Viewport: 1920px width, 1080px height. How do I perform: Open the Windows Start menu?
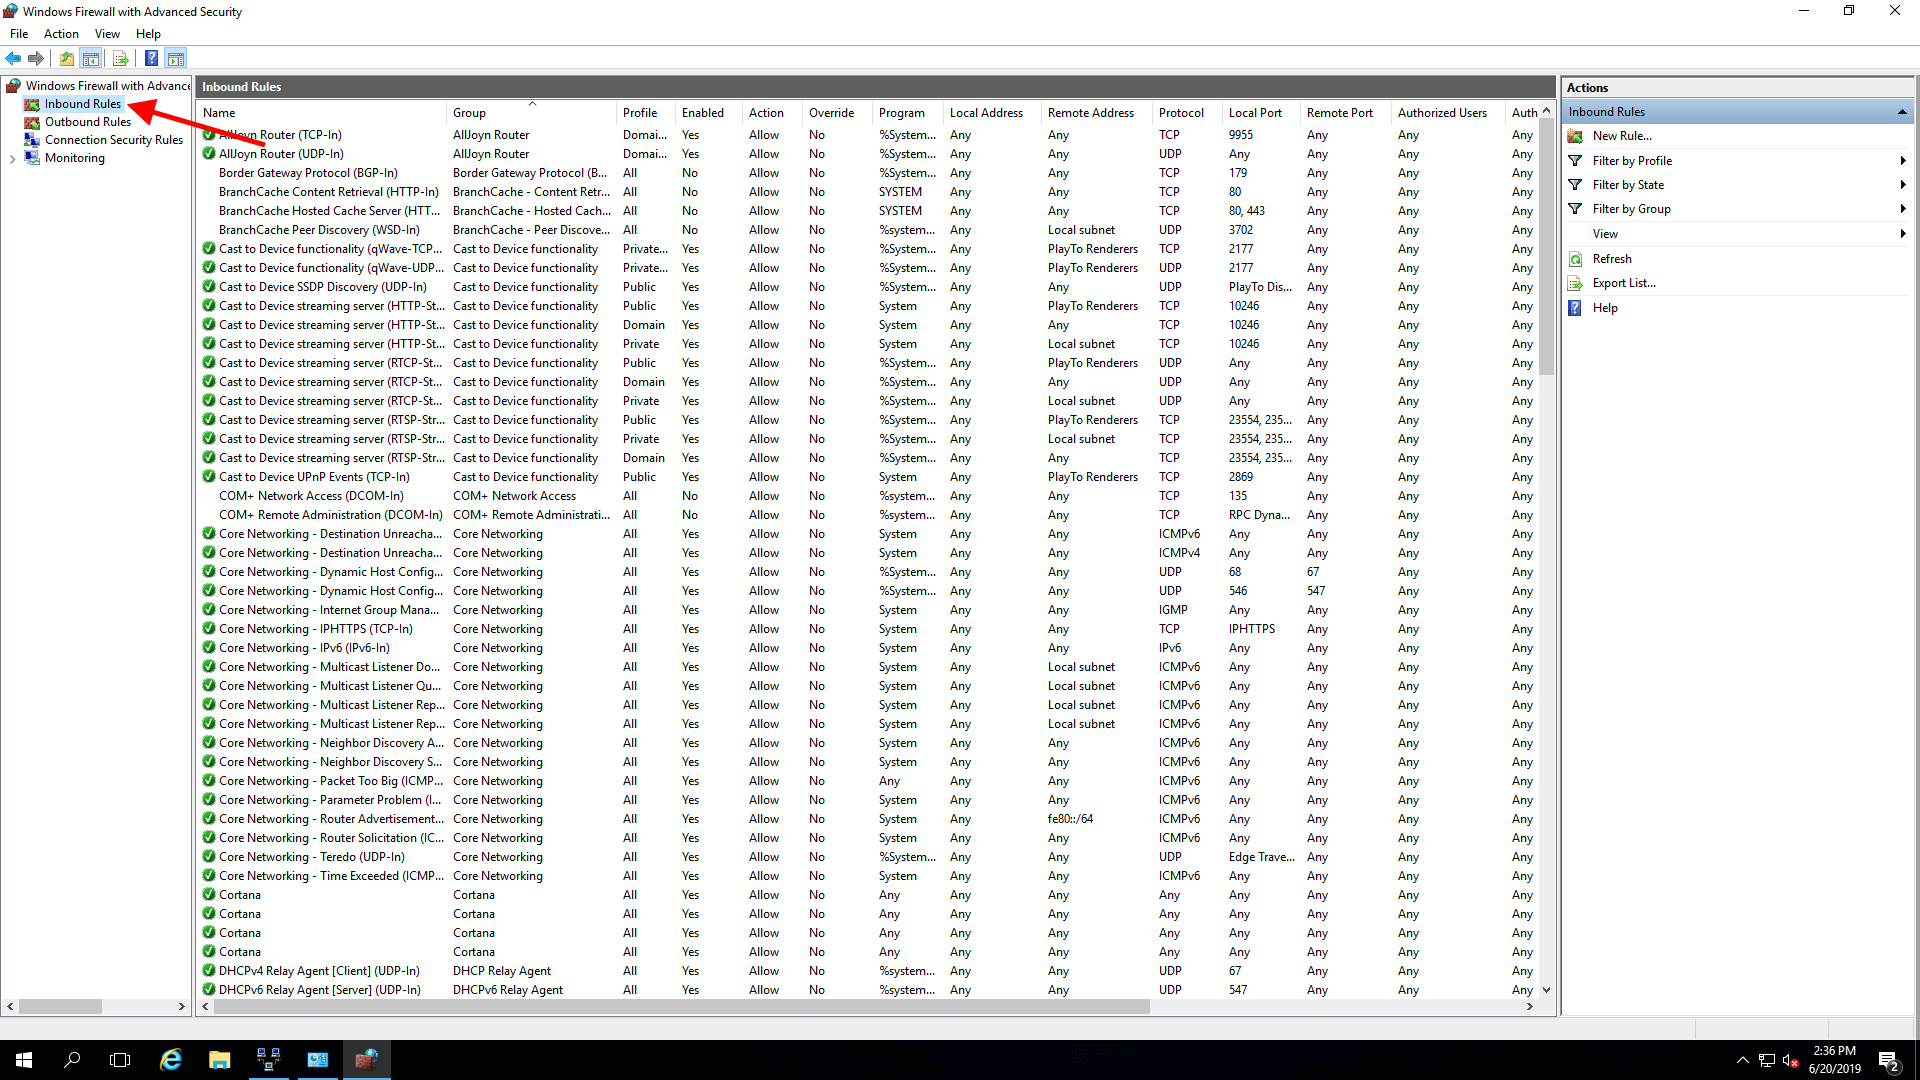(24, 1060)
